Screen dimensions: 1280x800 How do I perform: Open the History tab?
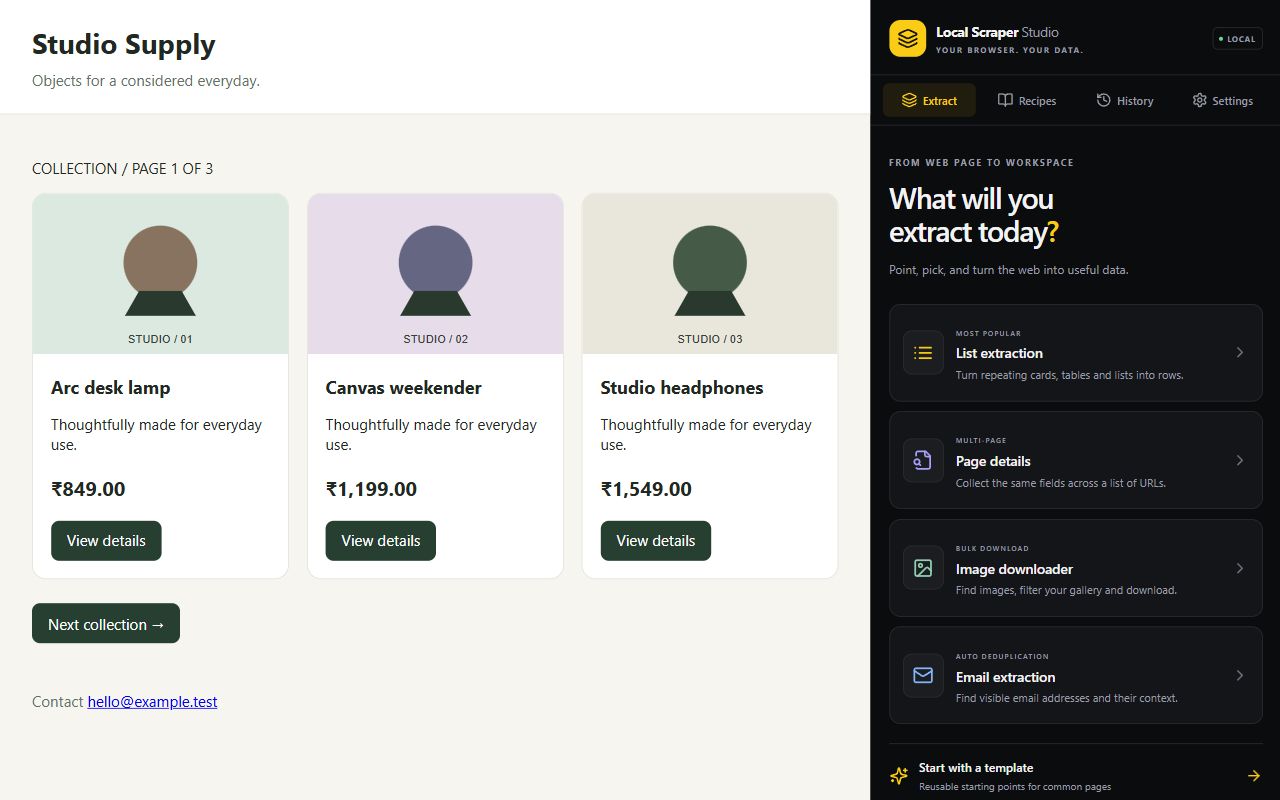(x=1125, y=100)
